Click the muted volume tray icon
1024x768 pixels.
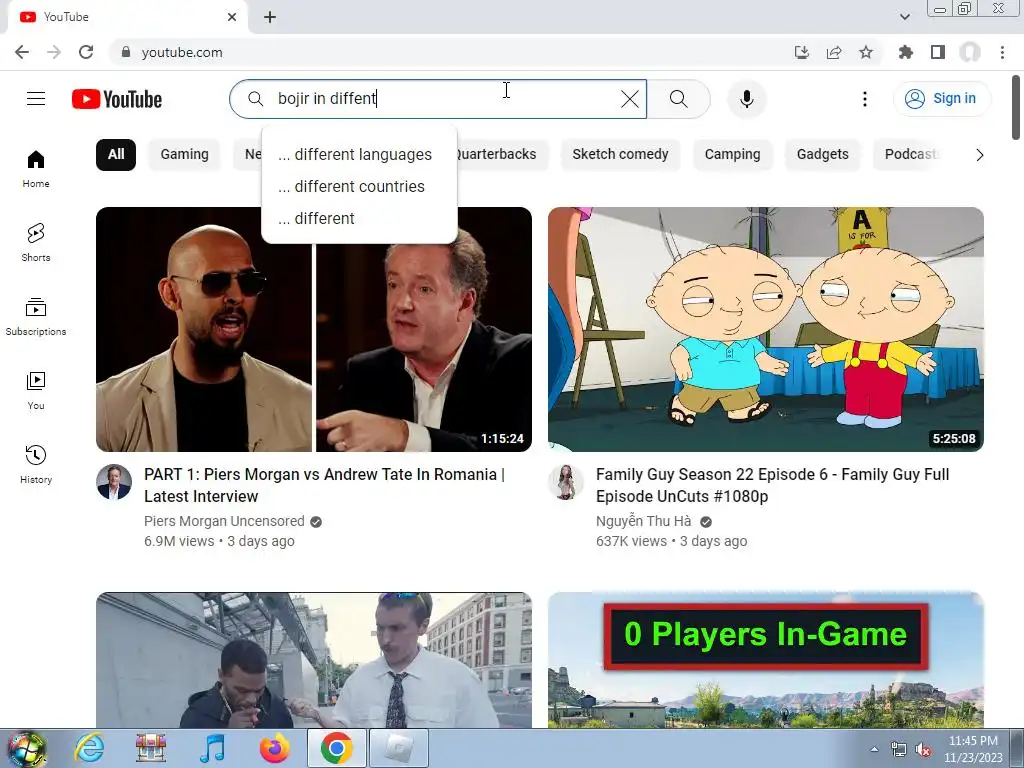pyautogui.click(x=923, y=750)
